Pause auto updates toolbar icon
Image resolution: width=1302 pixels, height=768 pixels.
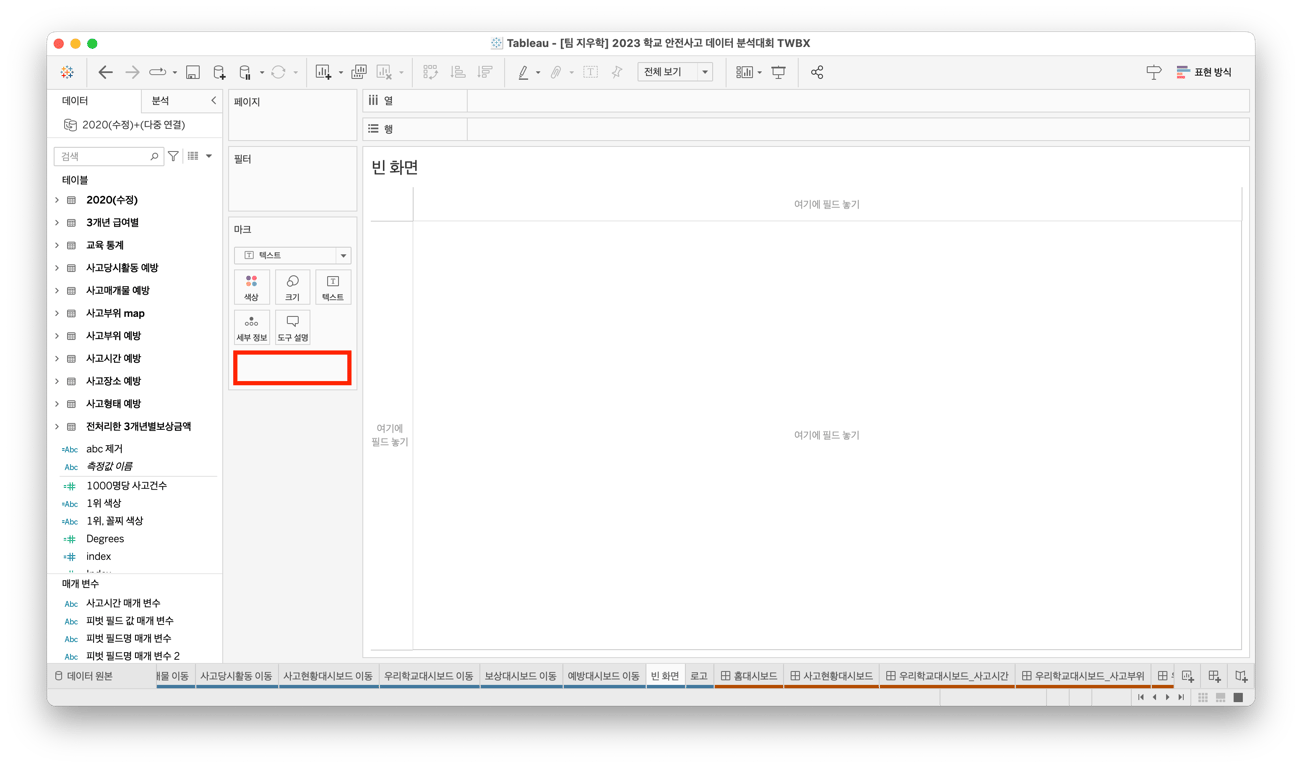(245, 72)
